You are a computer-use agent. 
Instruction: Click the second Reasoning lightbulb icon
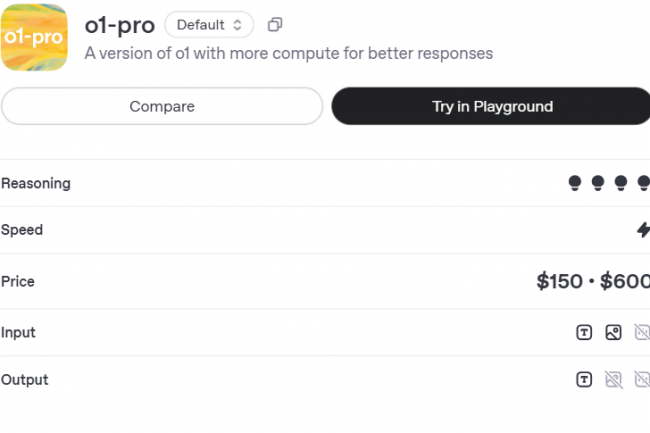pyautogui.click(x=598, y=183)
